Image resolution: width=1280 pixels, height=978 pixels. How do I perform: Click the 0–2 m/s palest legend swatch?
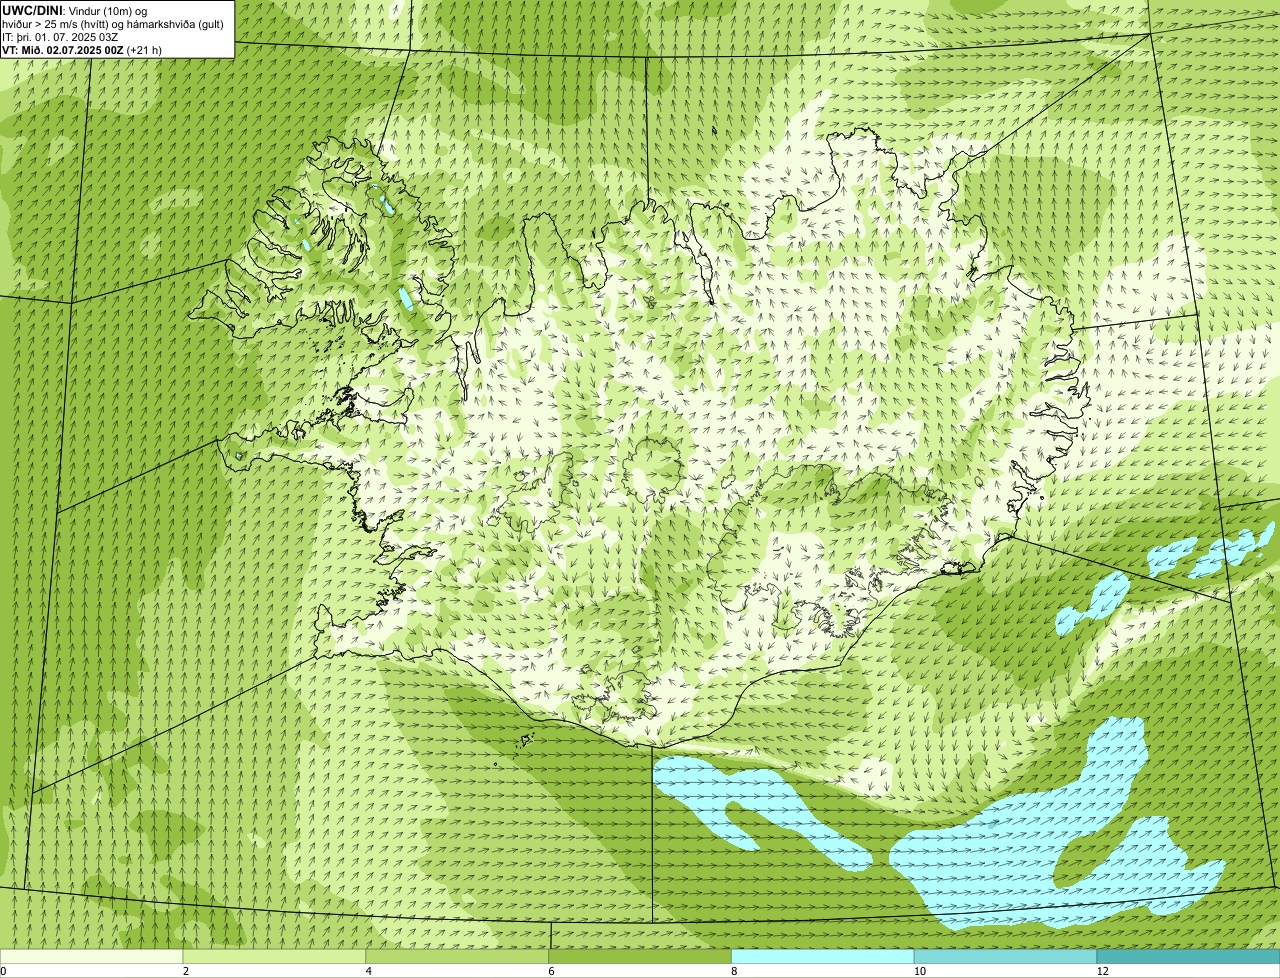(x=92, y=956)
